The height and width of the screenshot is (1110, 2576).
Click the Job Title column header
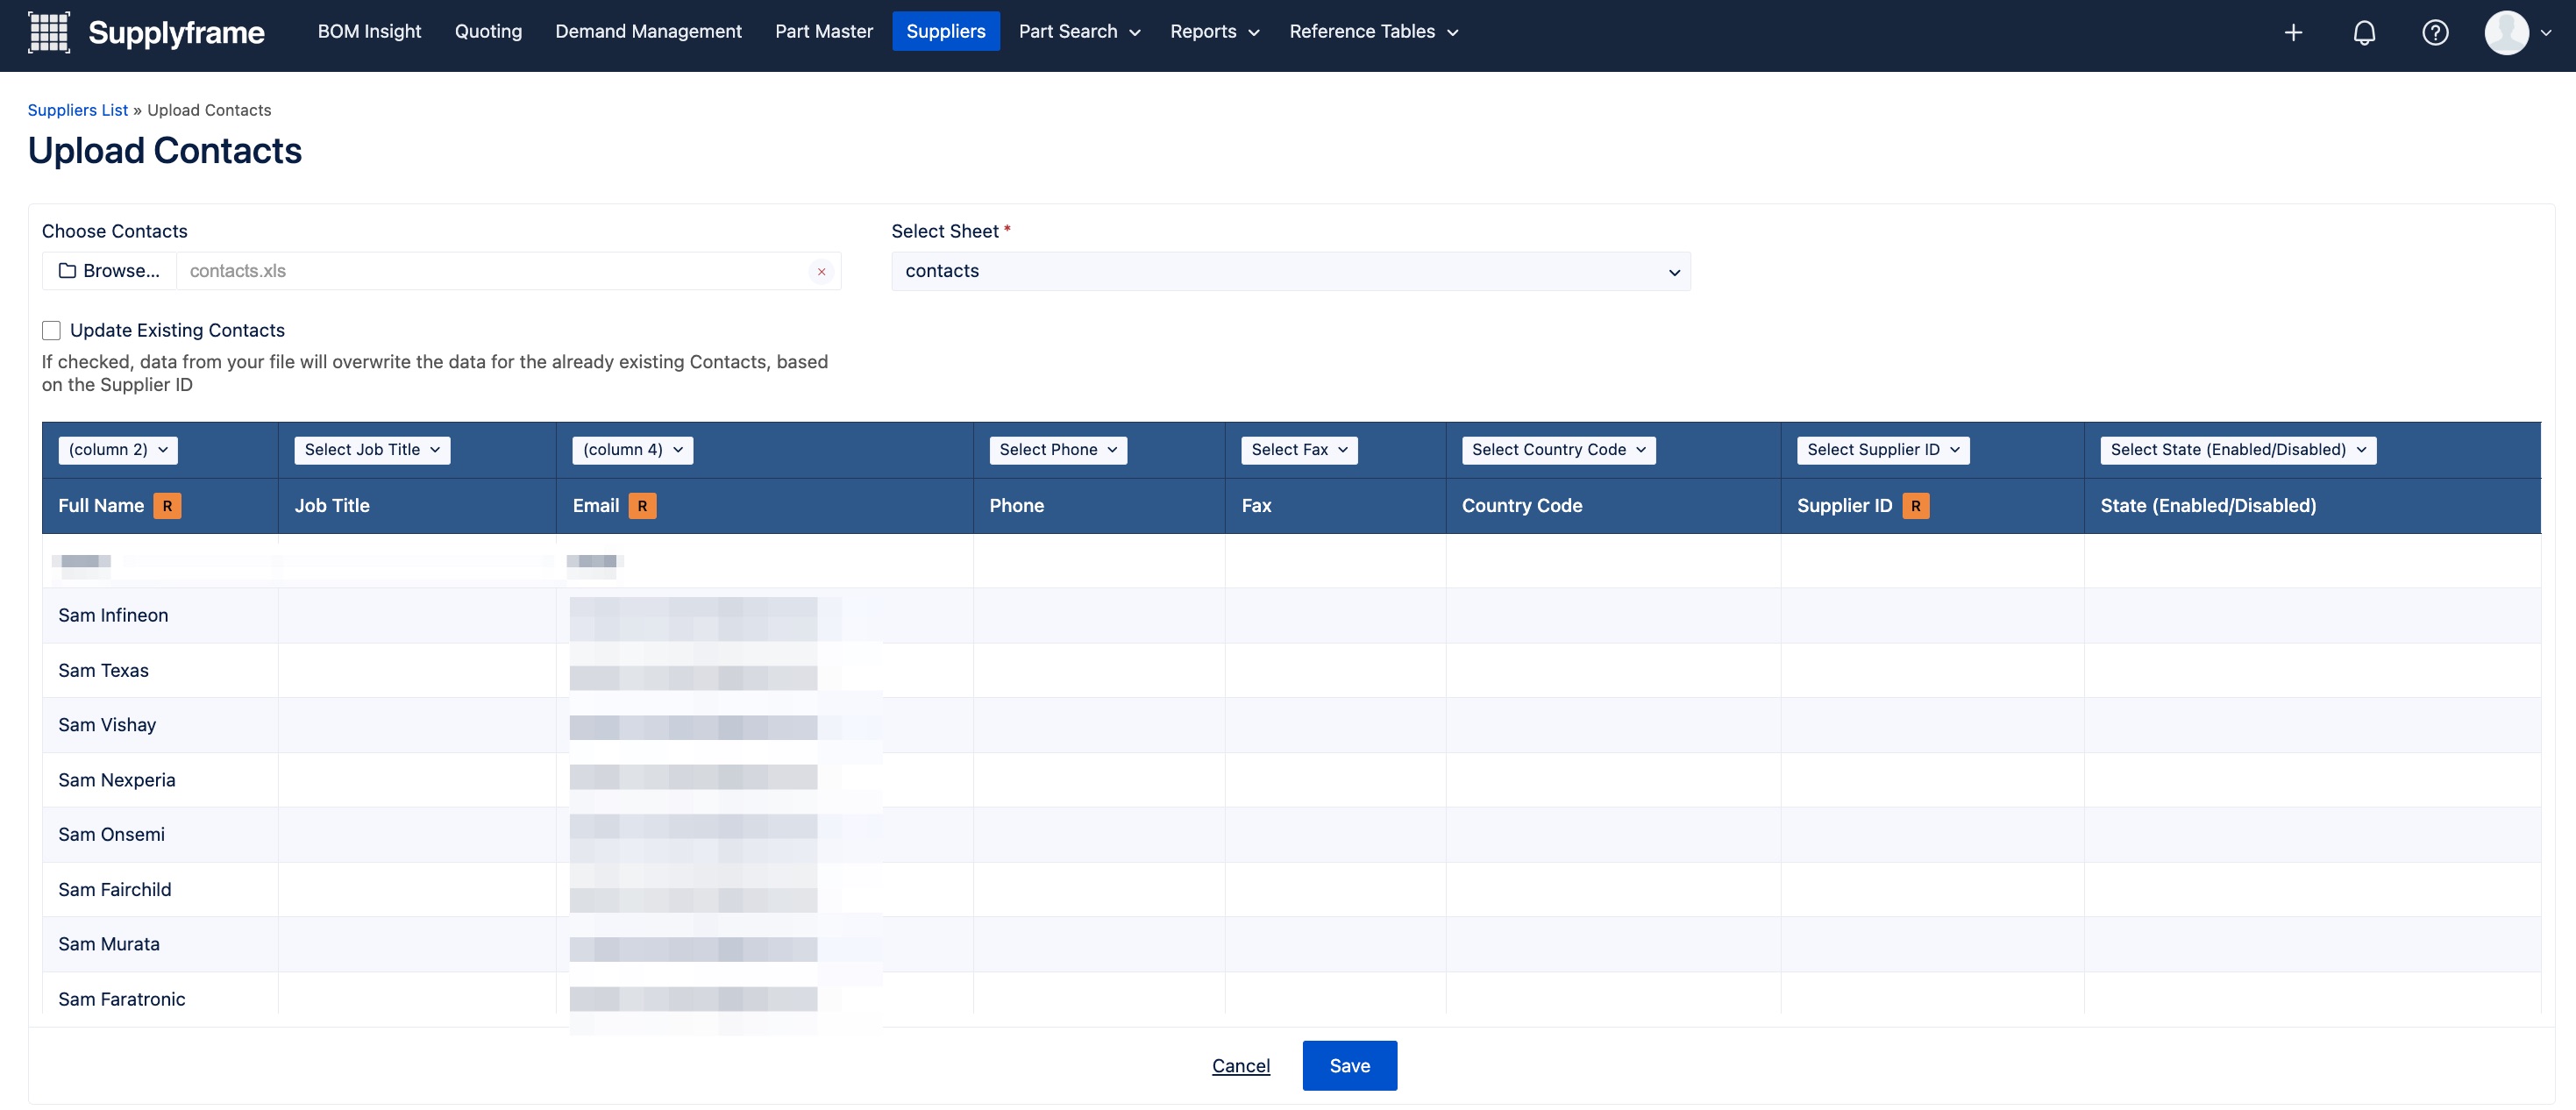coord(332,506)
